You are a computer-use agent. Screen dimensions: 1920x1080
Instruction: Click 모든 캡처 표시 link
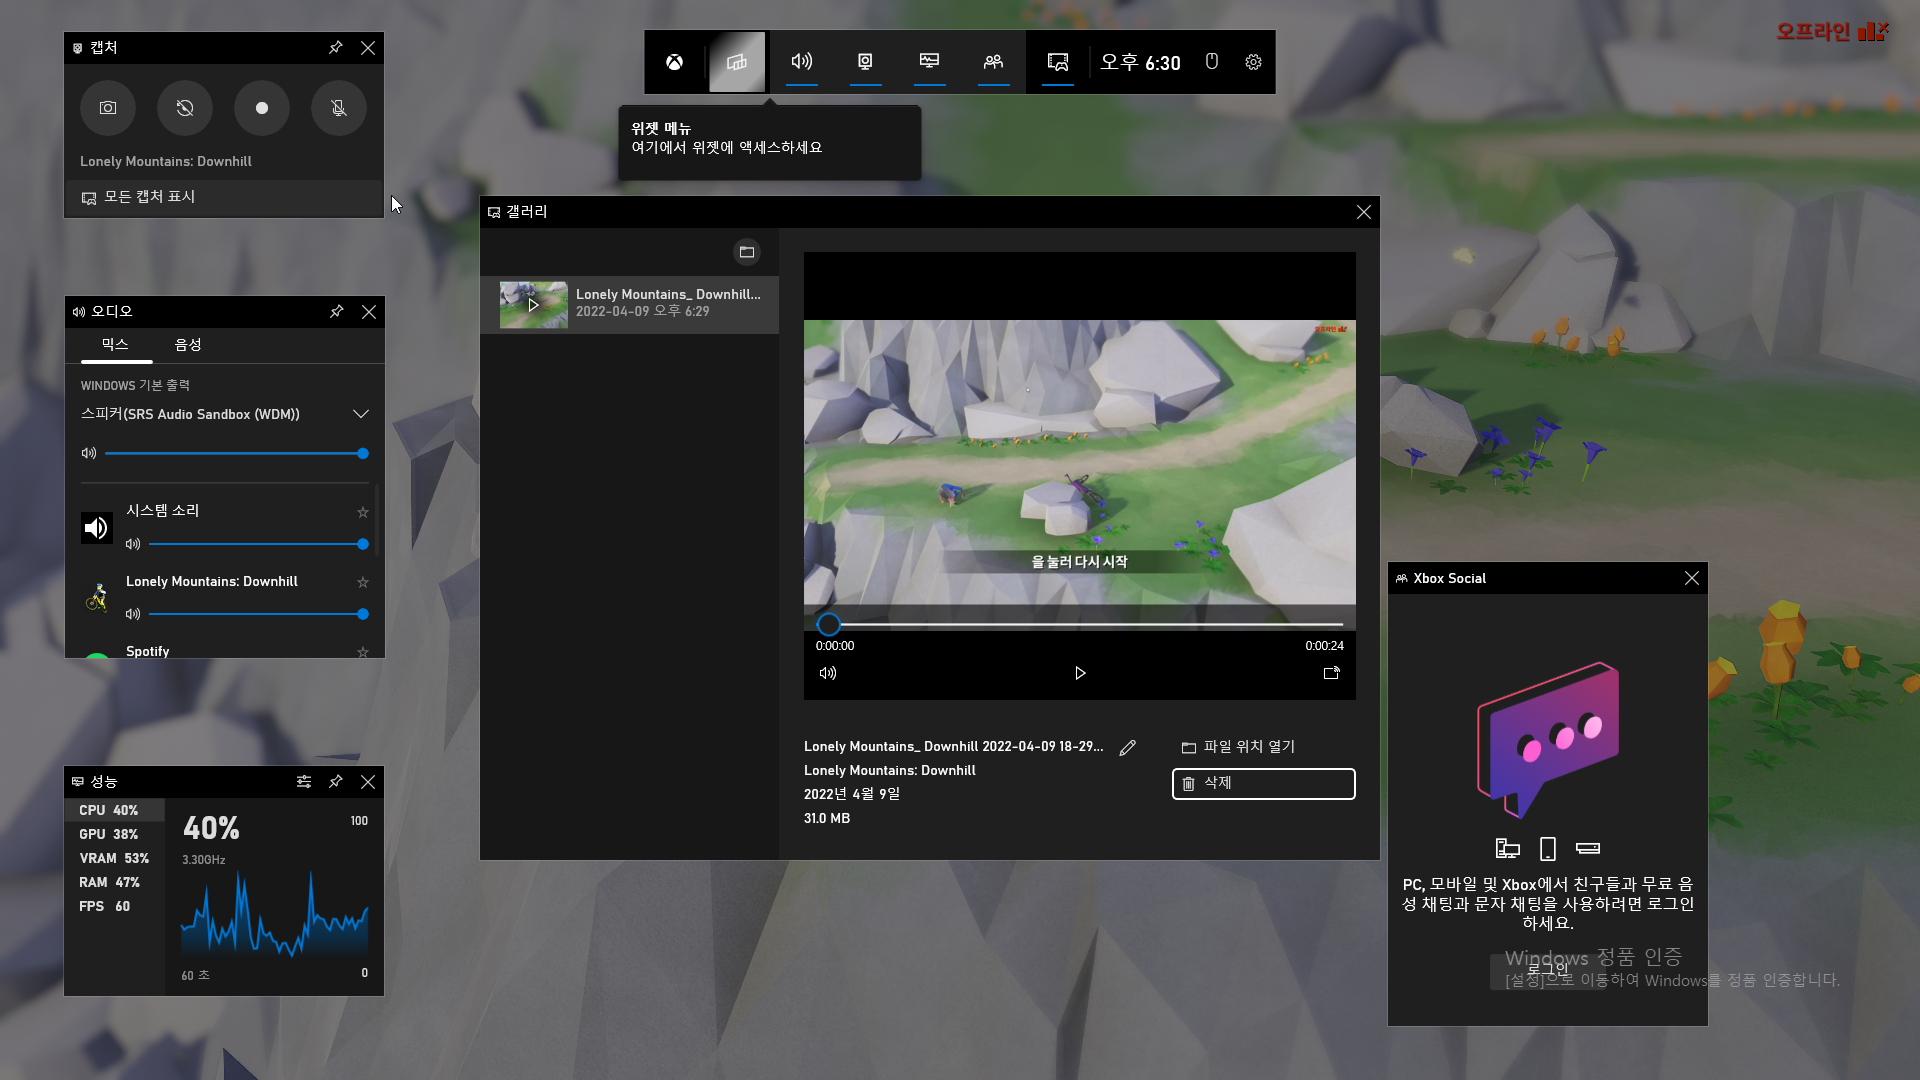tap(149, 197)
